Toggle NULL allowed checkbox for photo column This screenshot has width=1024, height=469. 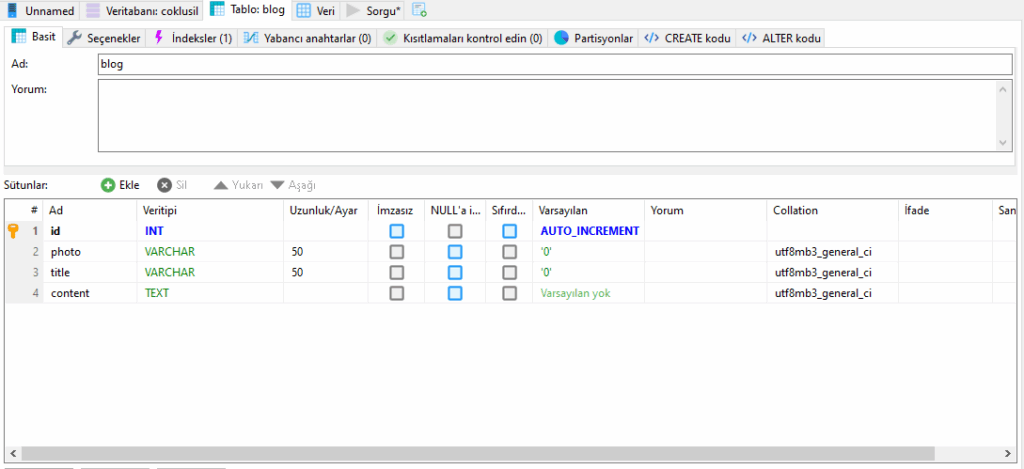(x=455, y=252)
